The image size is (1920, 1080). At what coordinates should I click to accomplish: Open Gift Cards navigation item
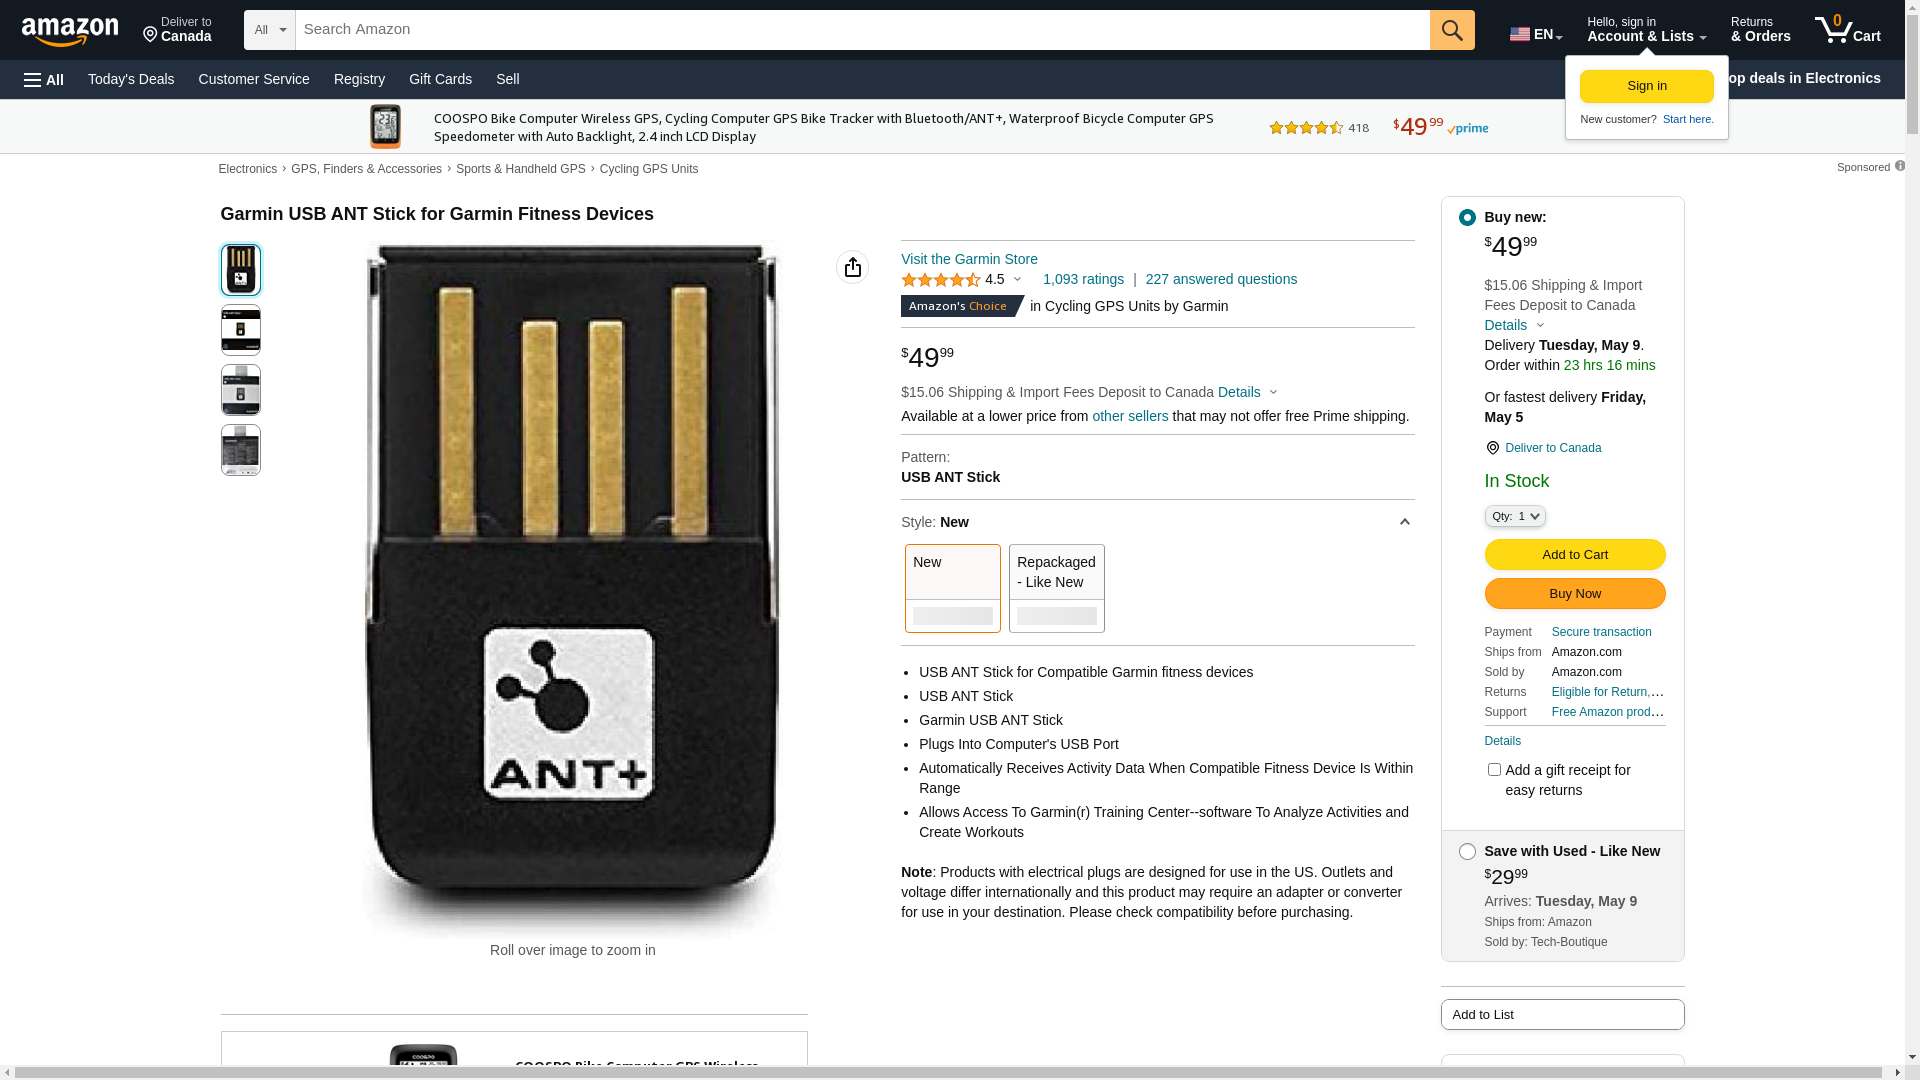coord(440,79)
